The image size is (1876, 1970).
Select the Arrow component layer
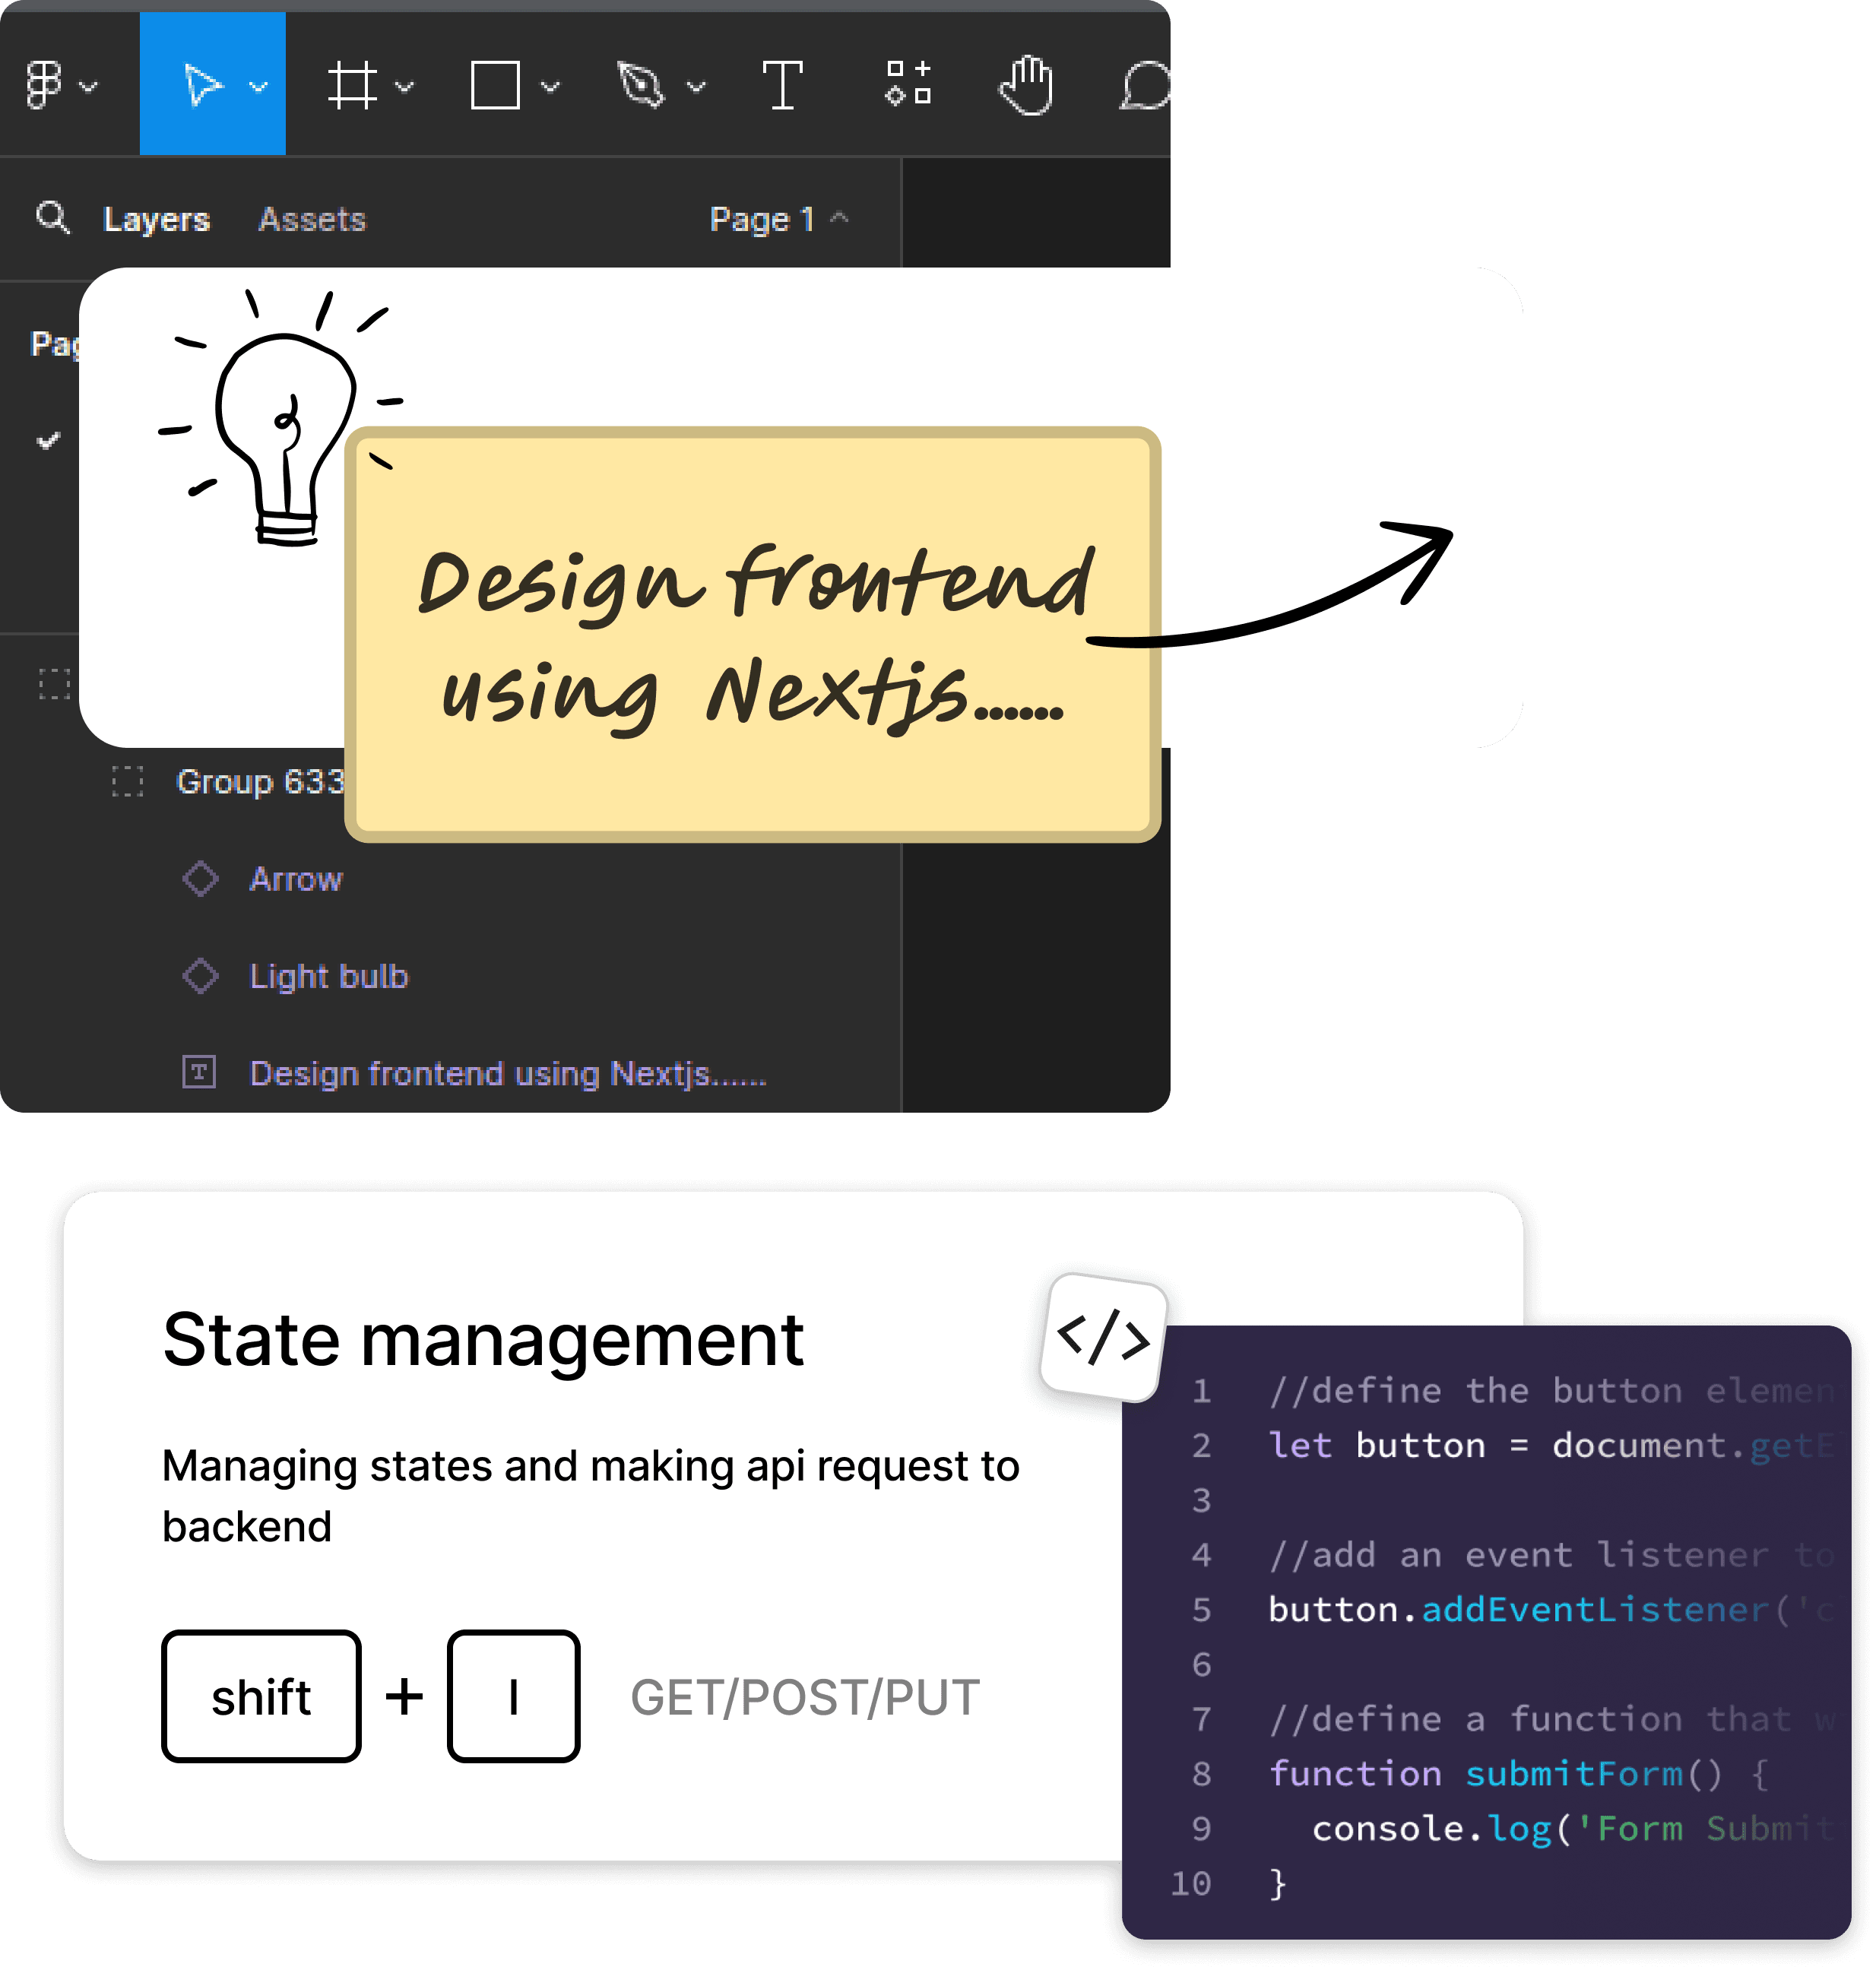tap(296, 879)
